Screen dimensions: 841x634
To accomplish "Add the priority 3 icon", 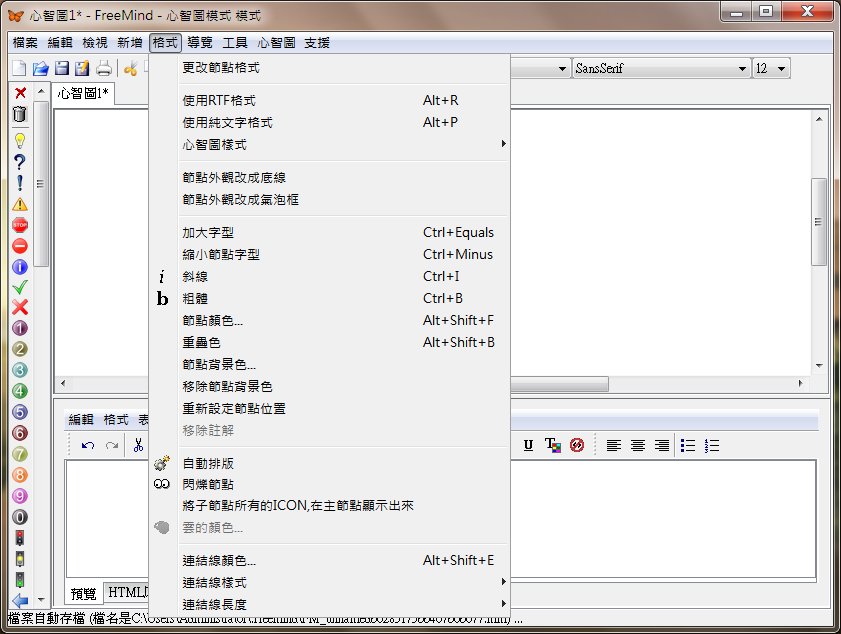I will [20, 370].
